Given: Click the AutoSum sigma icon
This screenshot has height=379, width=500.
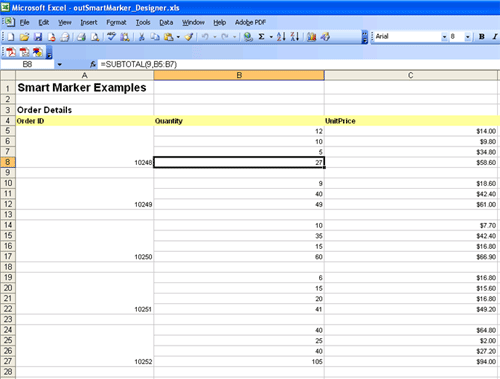Looking at the screenshot, I should click(262, 37).
